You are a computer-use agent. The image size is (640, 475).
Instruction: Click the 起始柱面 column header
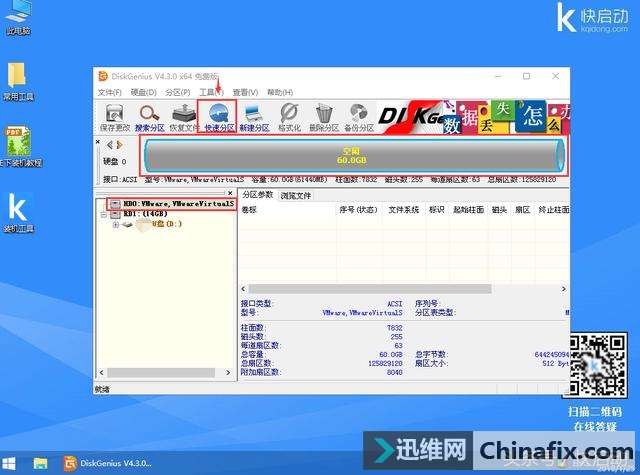click(468, 210)
